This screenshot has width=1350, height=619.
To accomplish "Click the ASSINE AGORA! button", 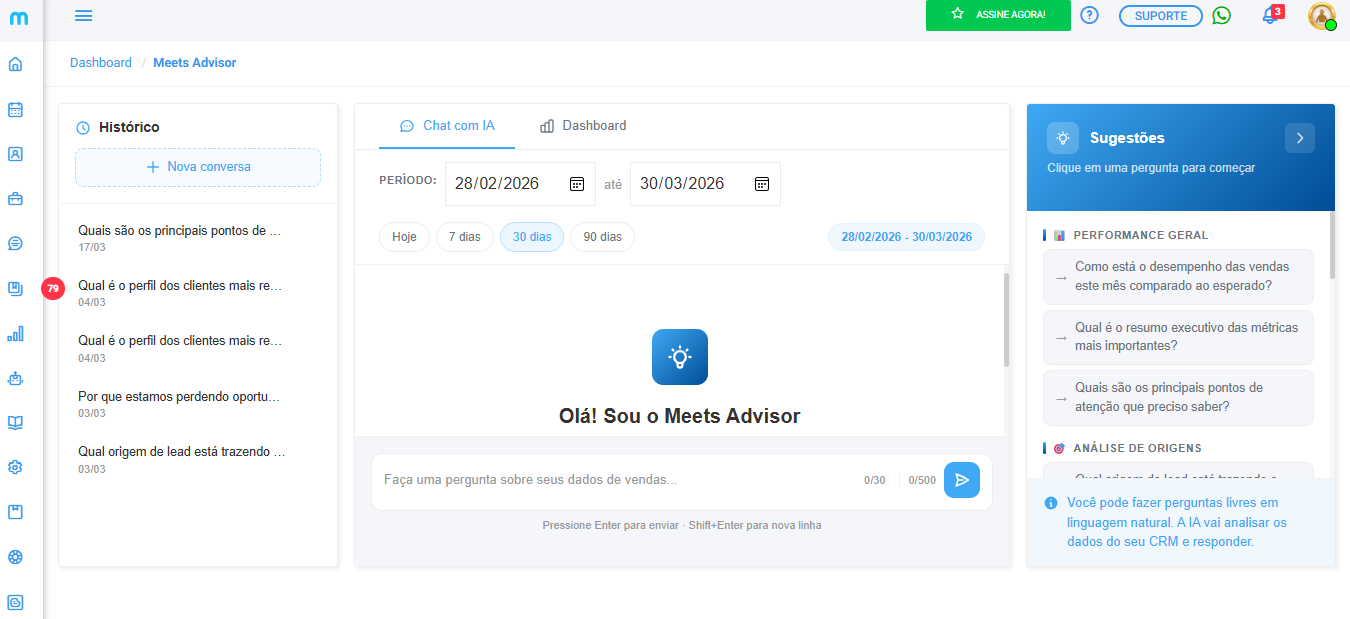I will tap(998, 15).
